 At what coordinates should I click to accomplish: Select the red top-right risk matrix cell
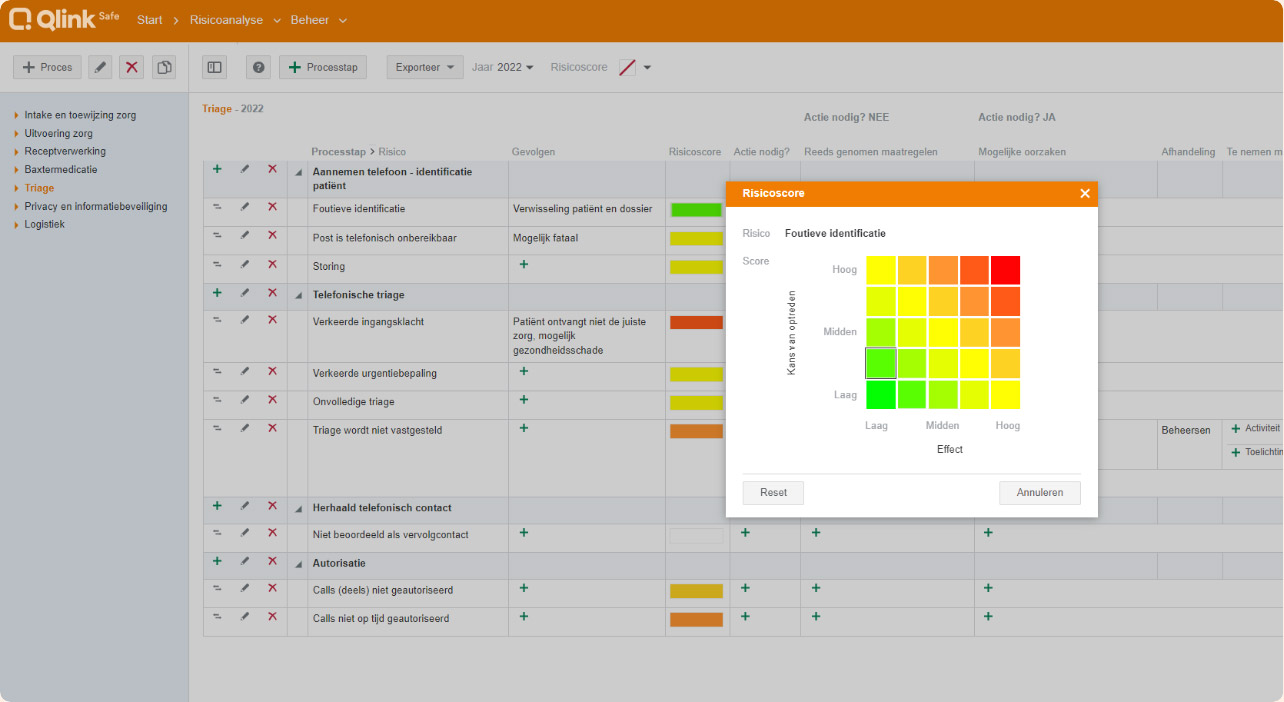click(x=1005, y=270)
